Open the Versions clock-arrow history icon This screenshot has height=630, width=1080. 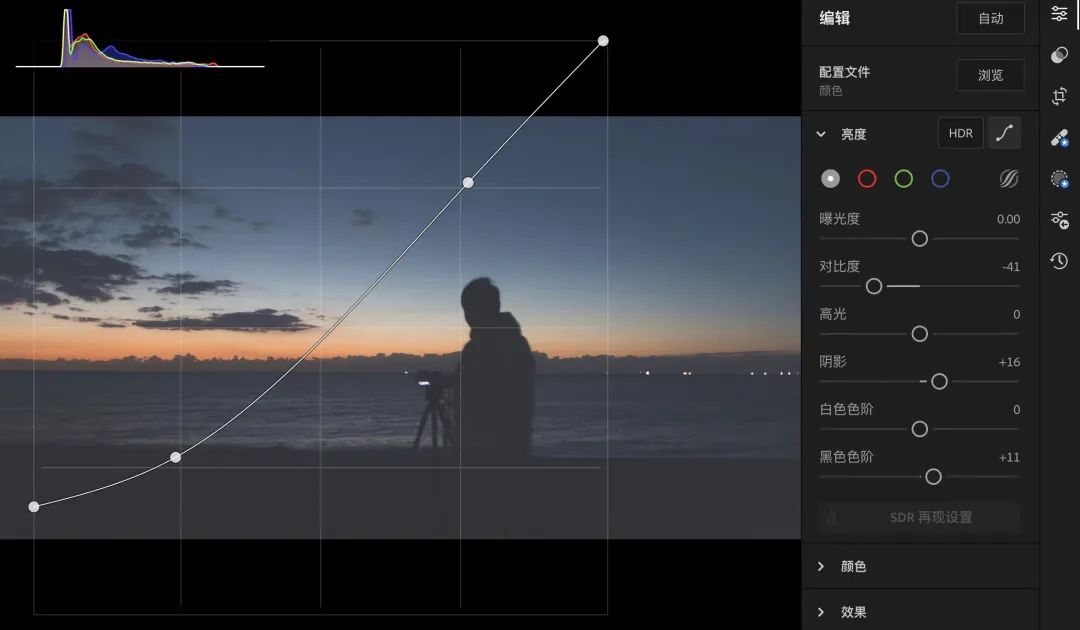tap(1059, 261)
